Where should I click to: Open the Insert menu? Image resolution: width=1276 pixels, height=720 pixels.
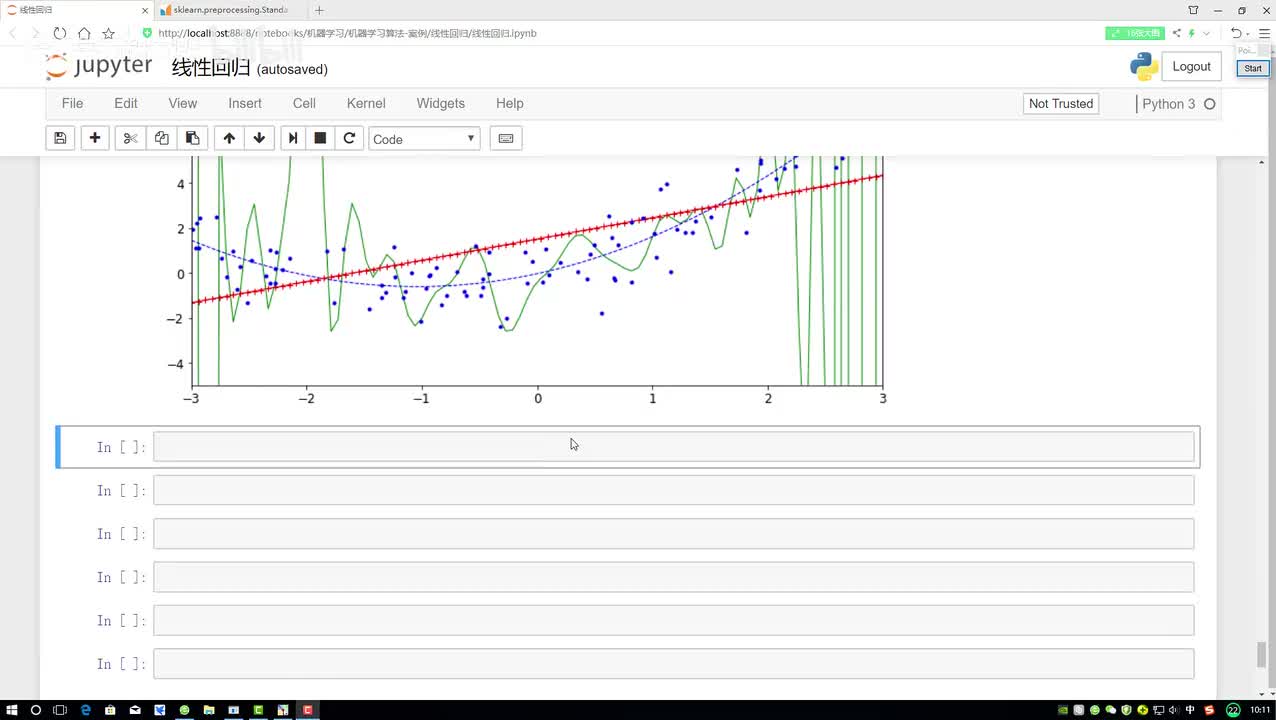point(245,103)
